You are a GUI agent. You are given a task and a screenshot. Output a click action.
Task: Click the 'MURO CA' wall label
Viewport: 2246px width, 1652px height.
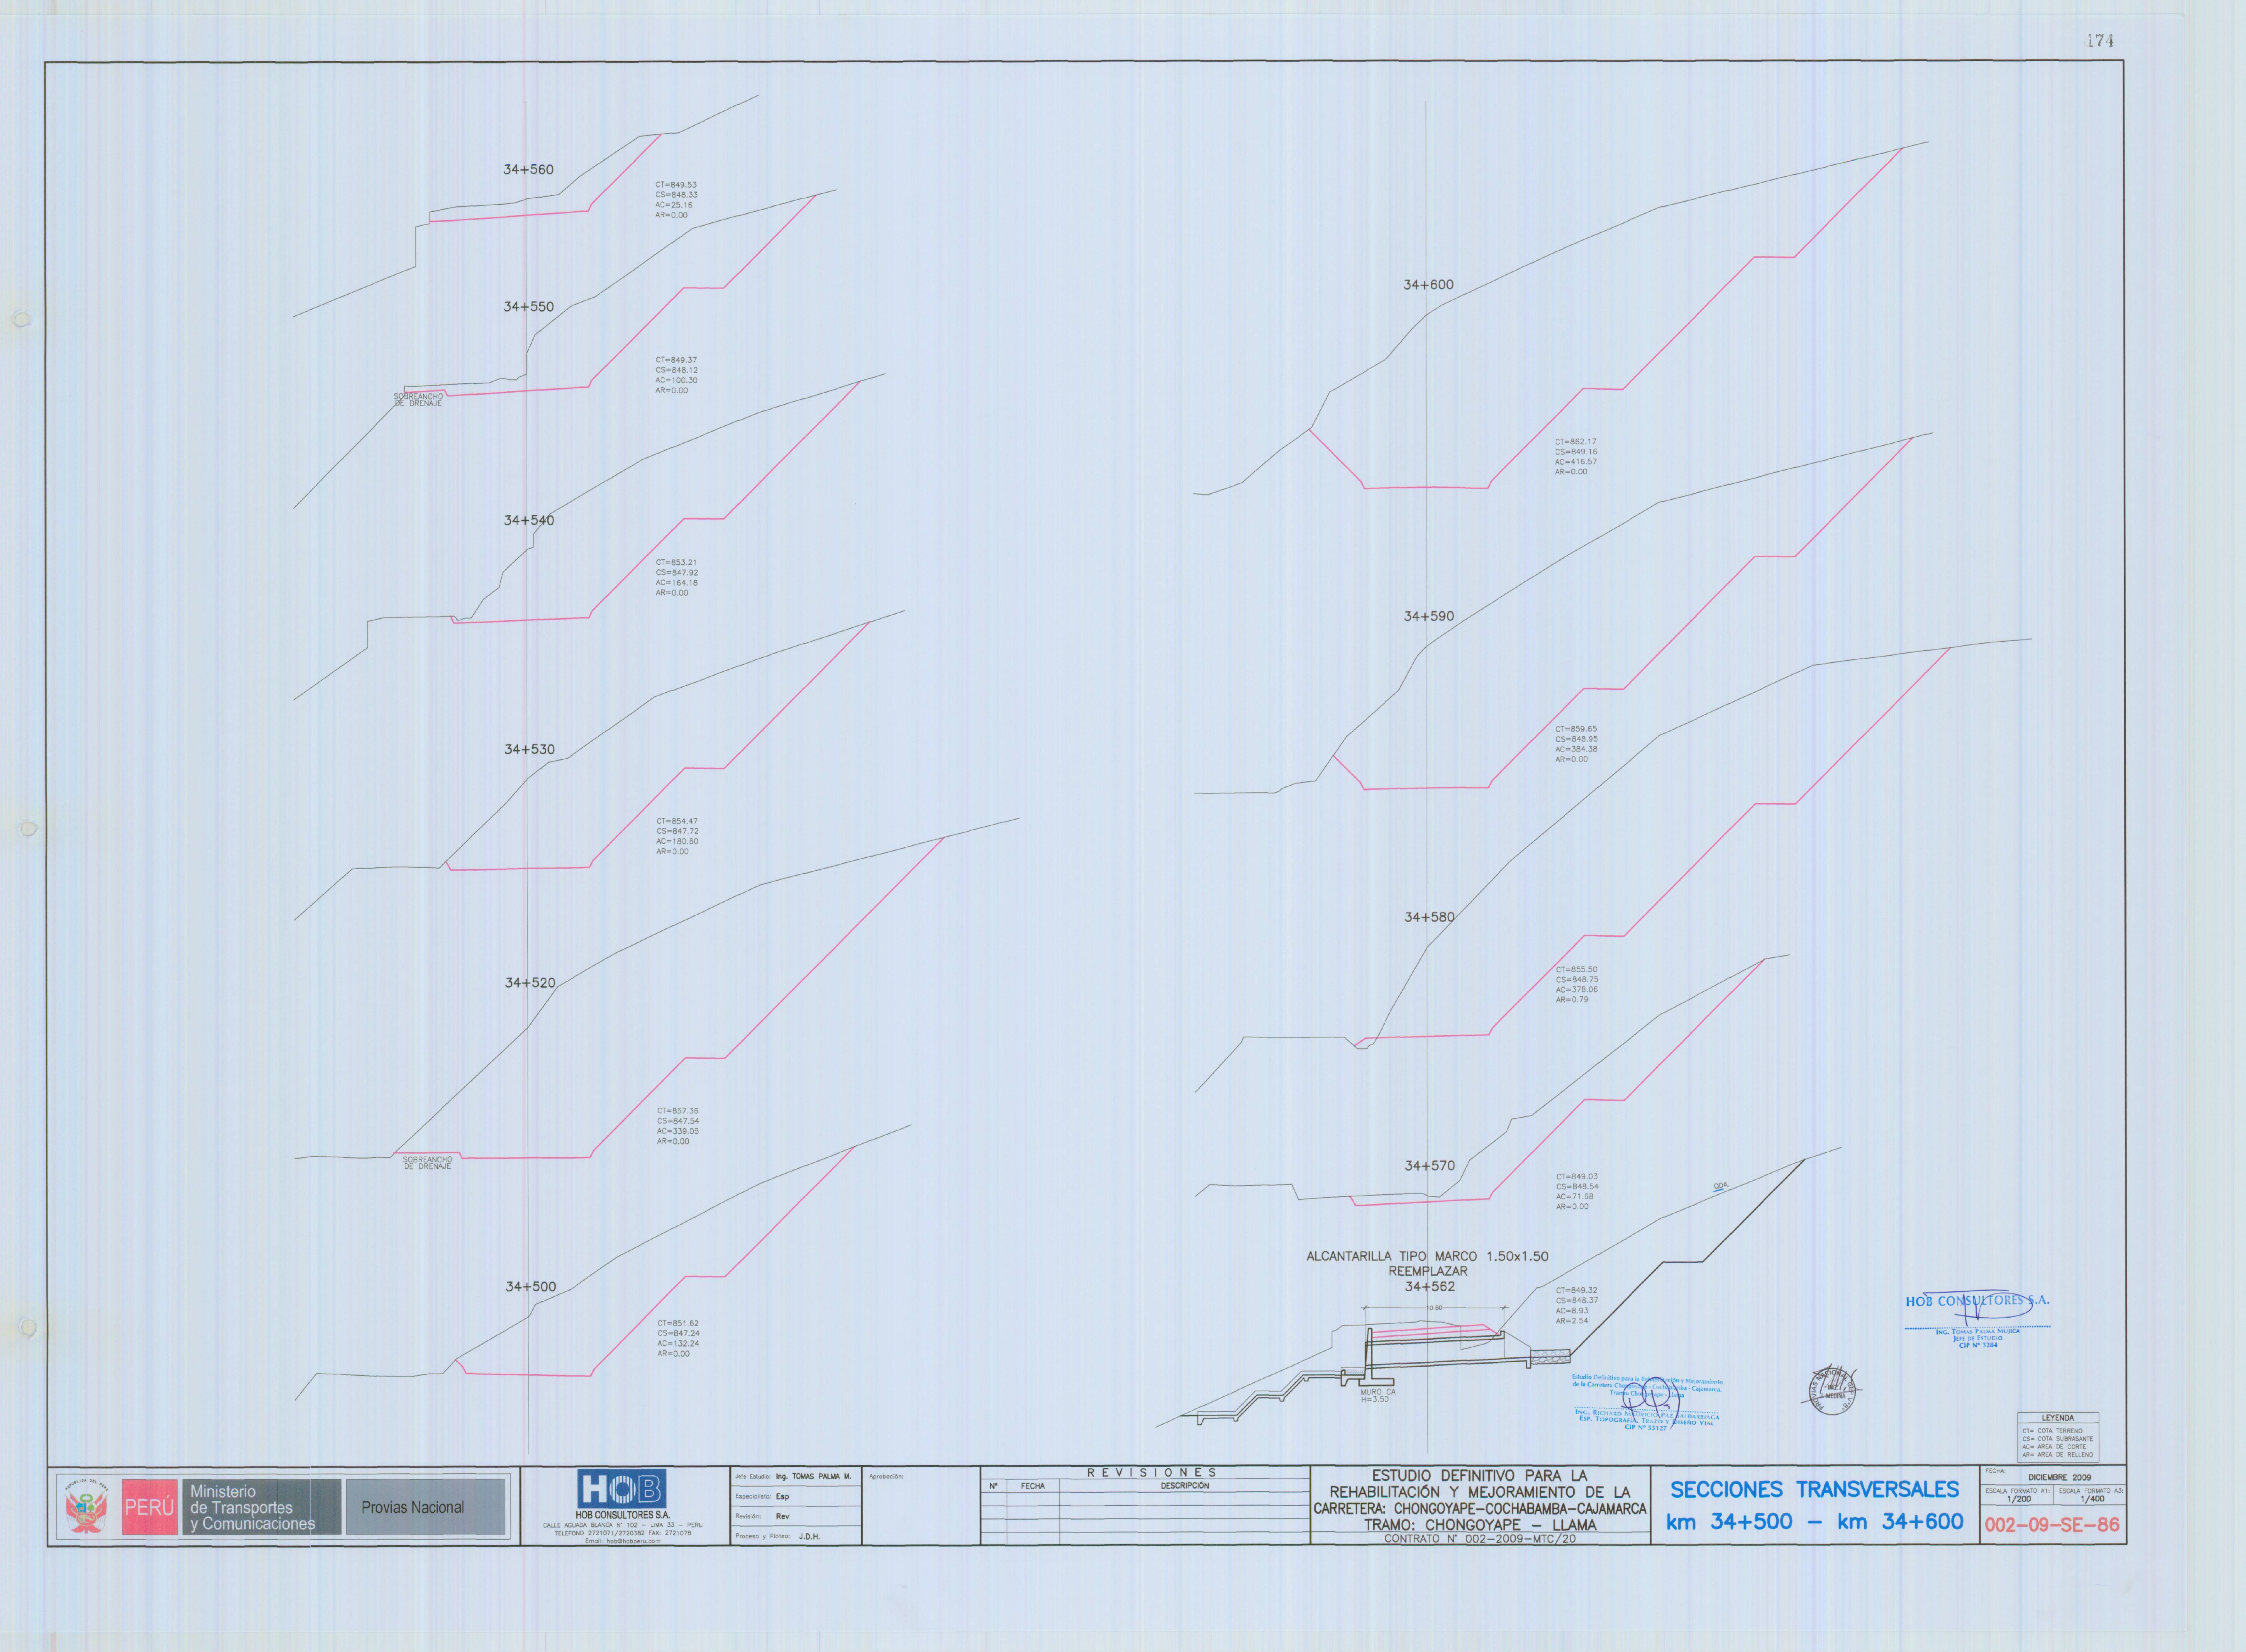(x=1377, y=1392)
